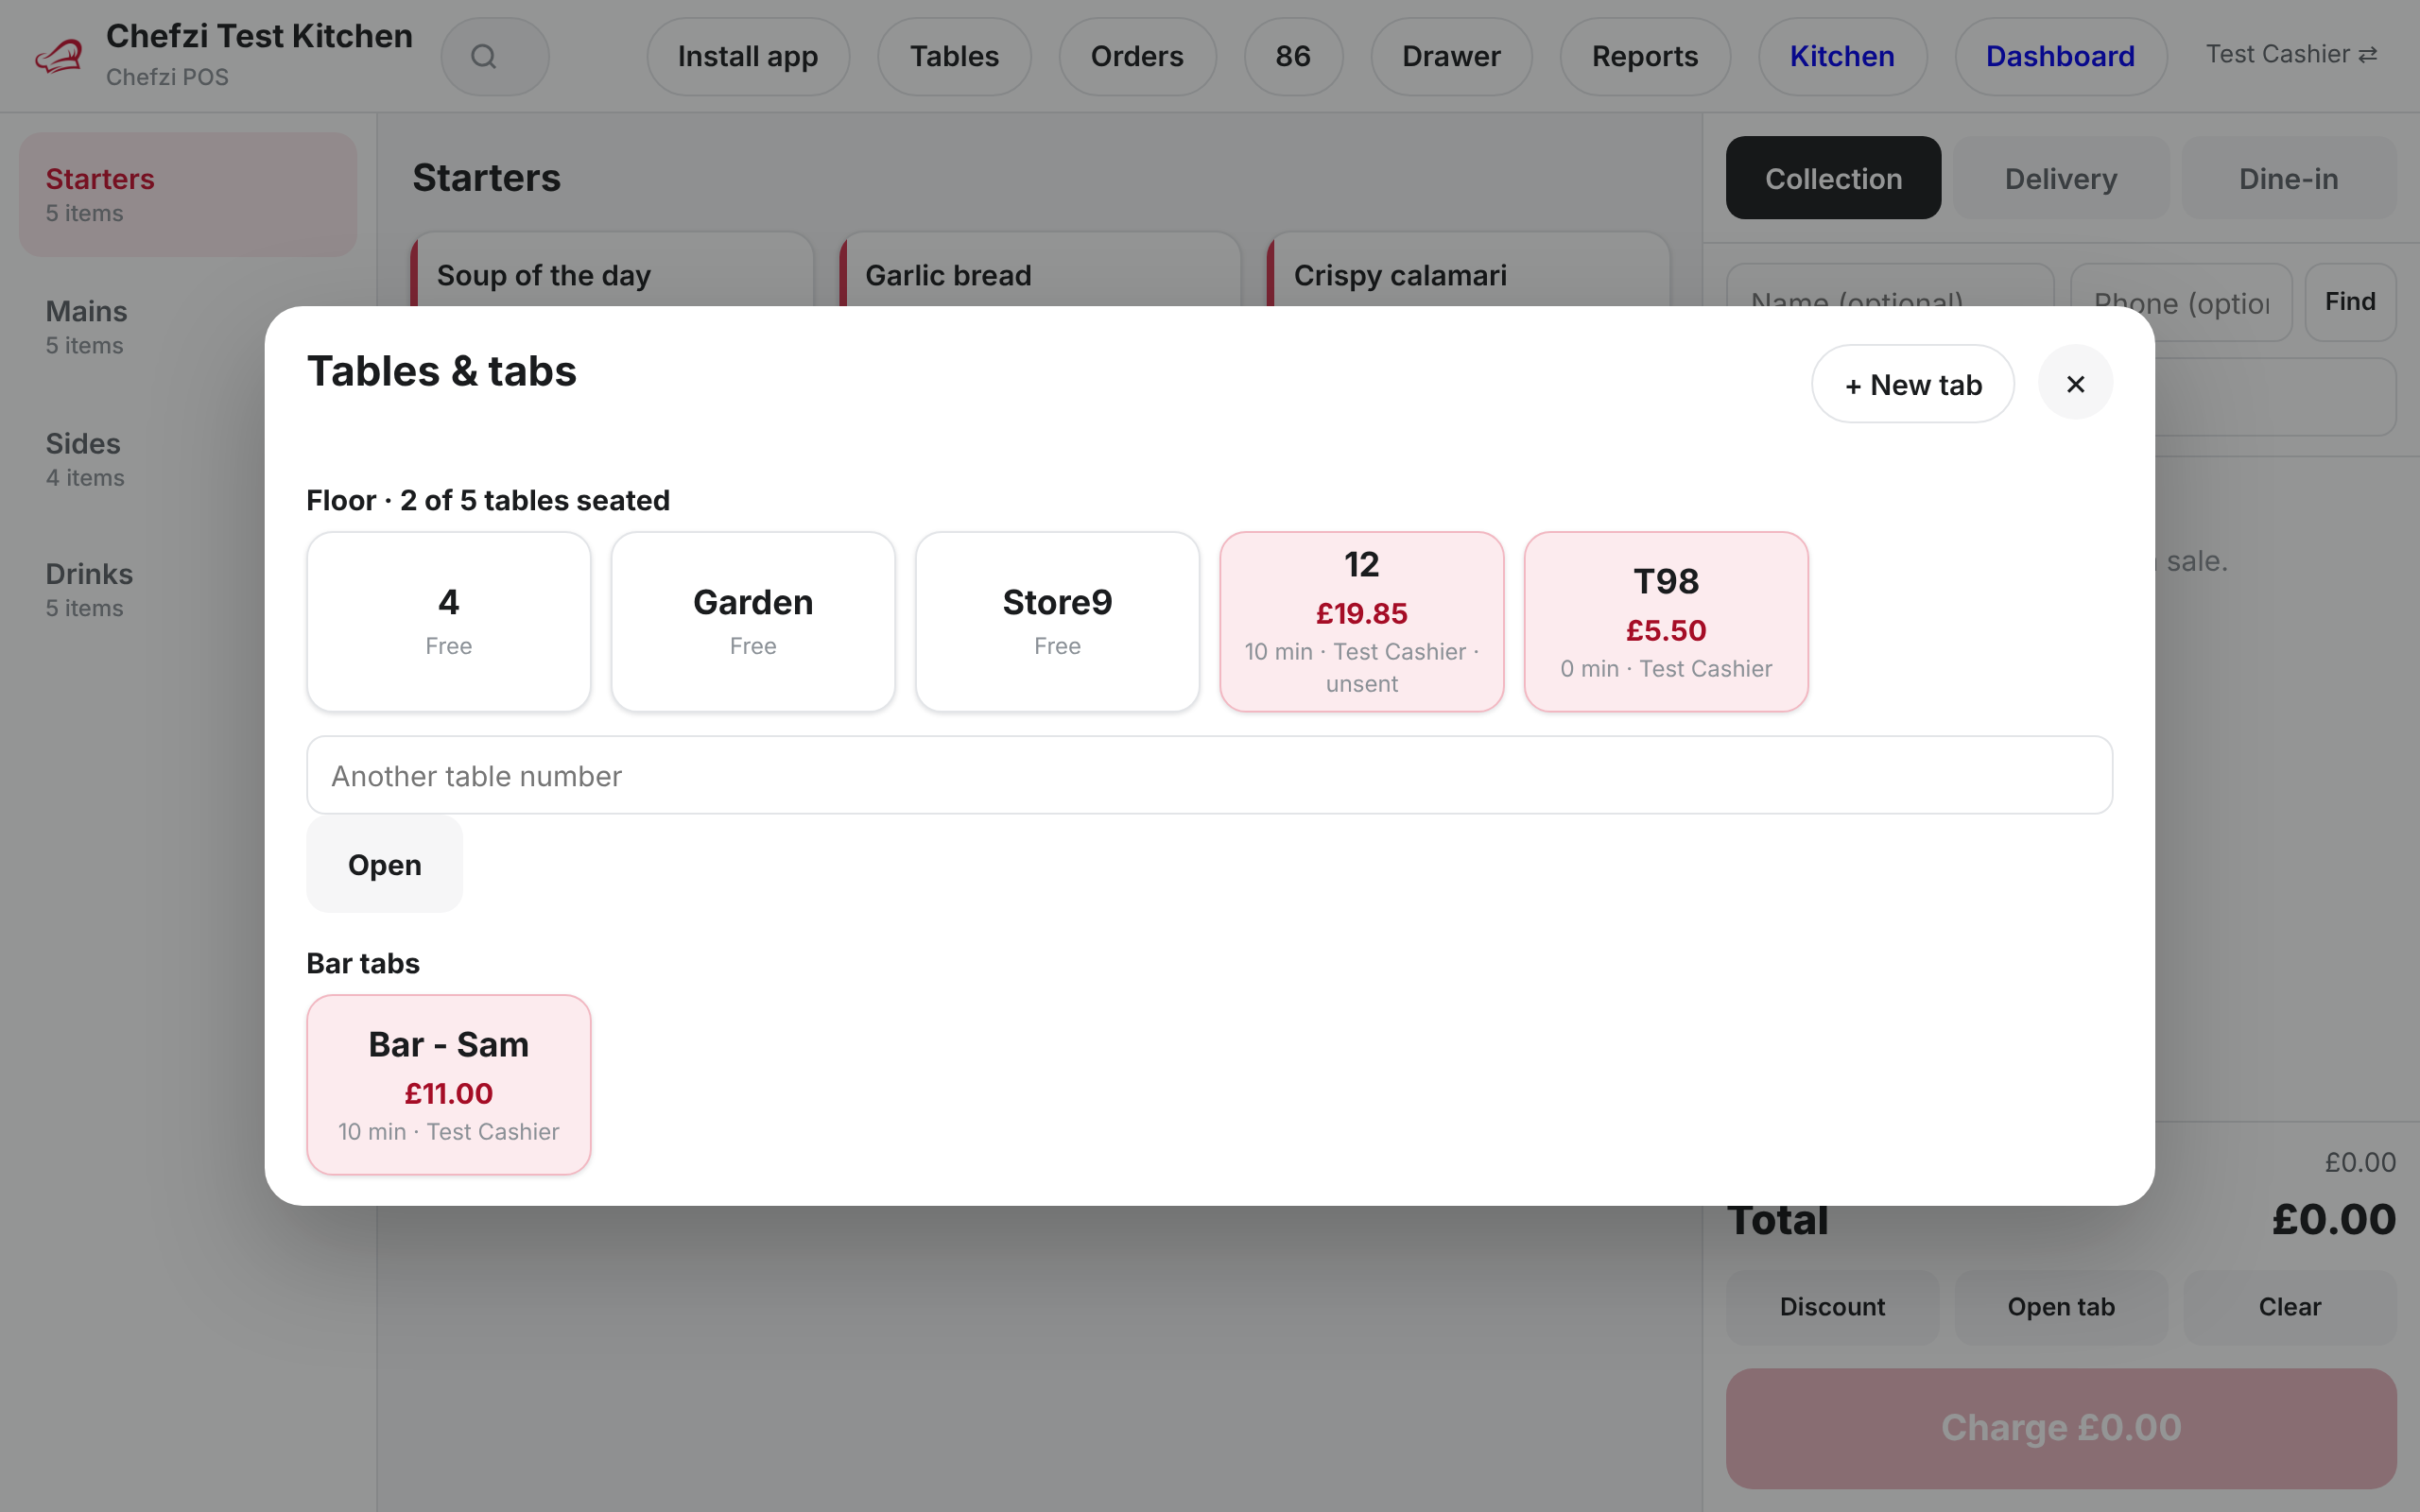Click the Open button under table number
Screen dimensions: 2420x1512
tap(384, 865)
